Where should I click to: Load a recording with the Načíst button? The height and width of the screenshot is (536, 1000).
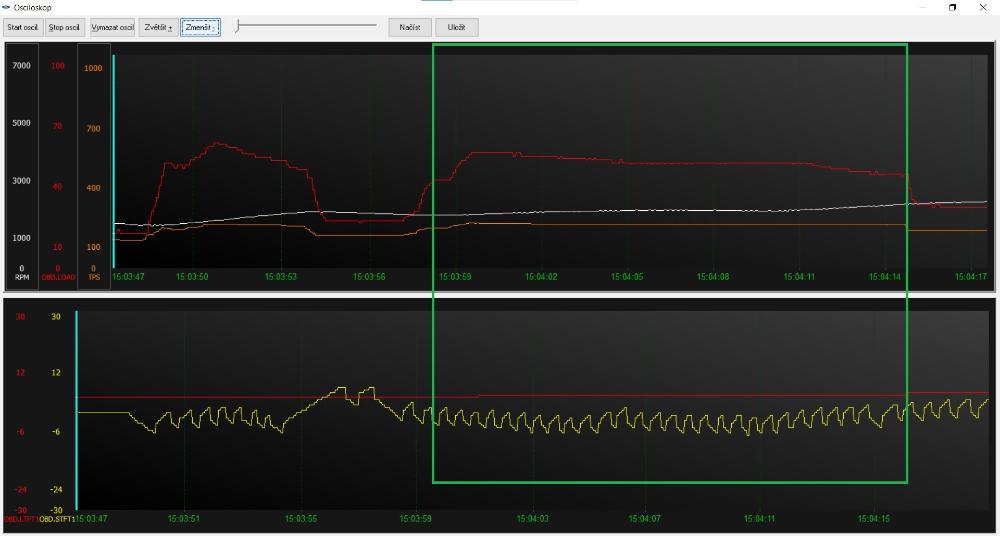[x=409, y=27]
